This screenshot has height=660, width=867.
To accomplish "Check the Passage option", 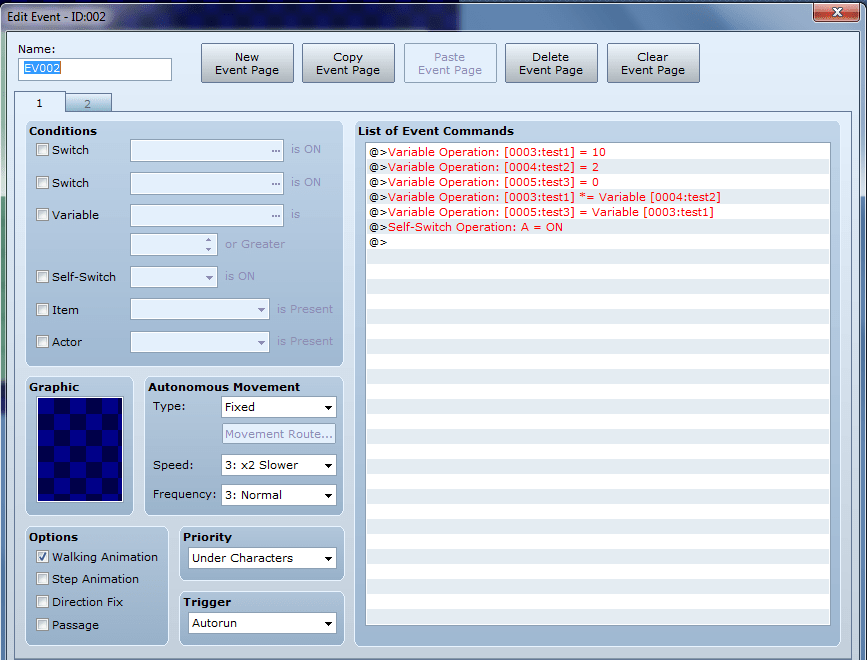I will [x=43, y=625].
